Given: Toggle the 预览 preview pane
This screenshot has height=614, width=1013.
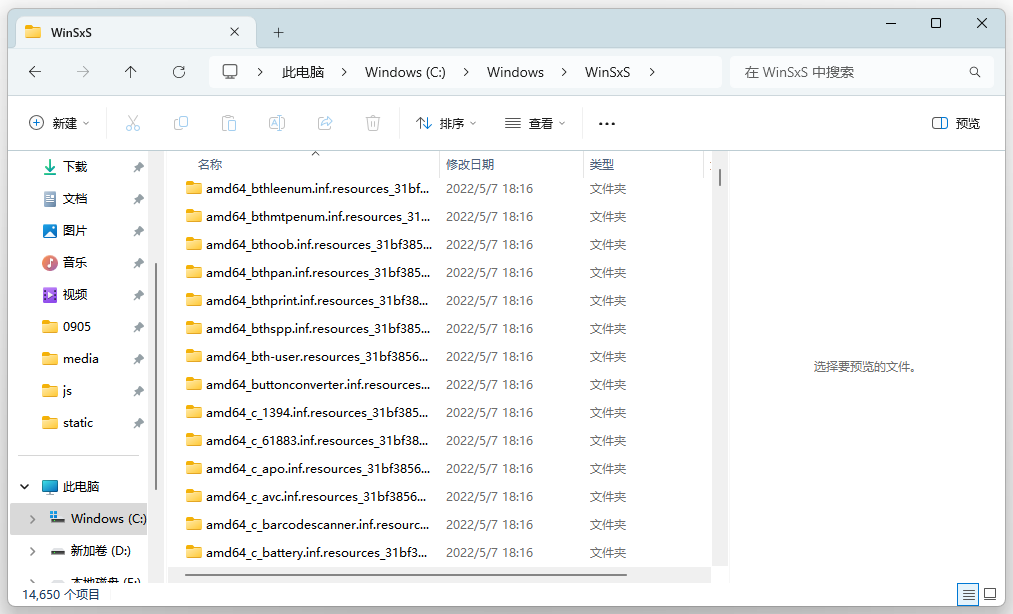Looking at the screenshot, I should 956,123.
